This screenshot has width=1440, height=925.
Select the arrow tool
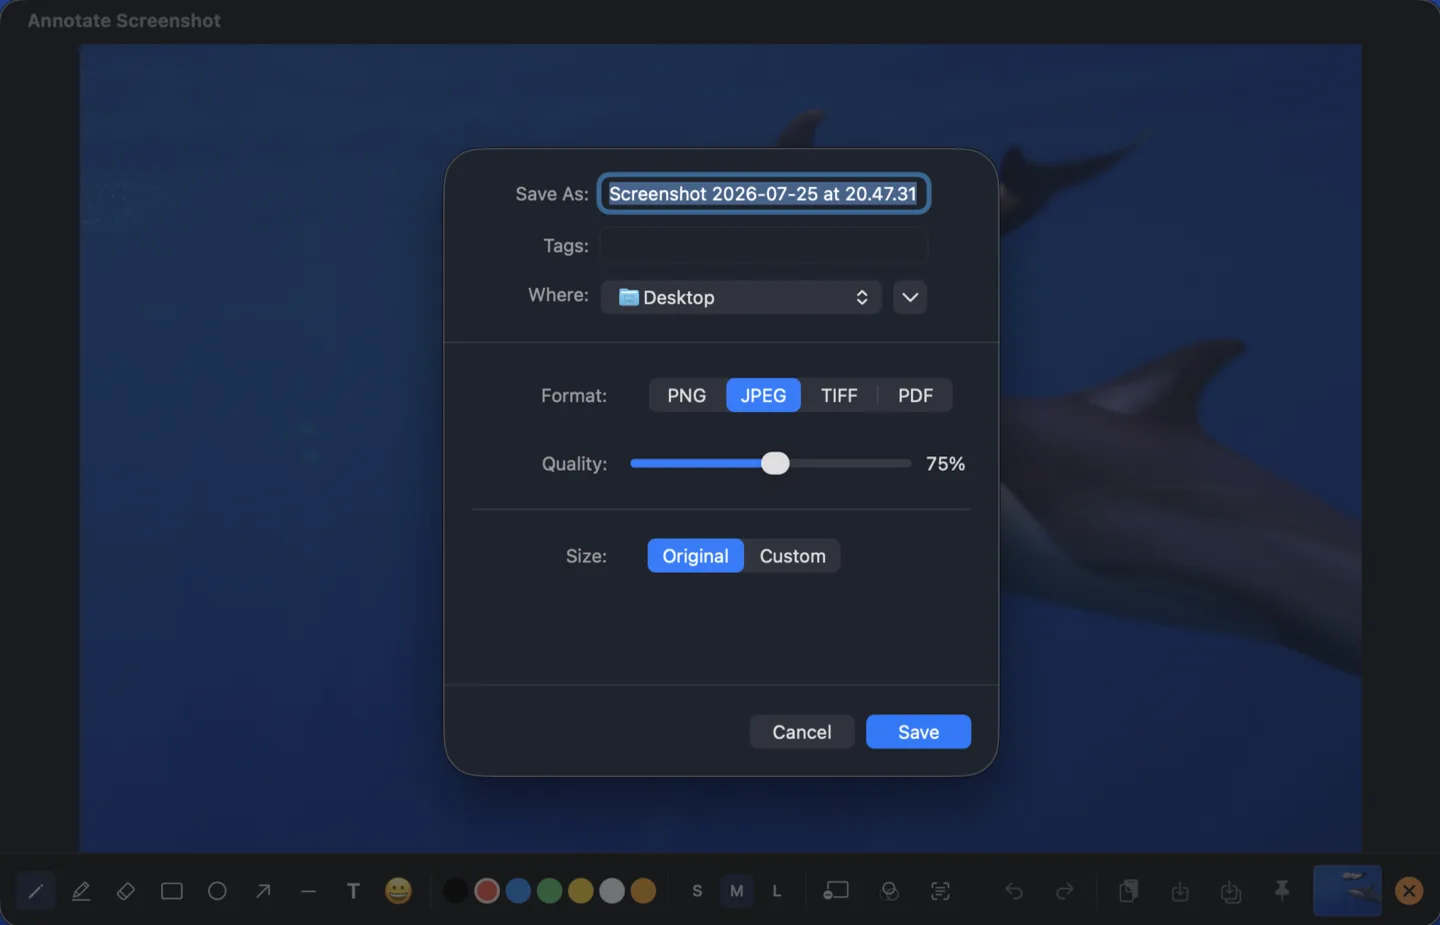(x=263, y=890)
